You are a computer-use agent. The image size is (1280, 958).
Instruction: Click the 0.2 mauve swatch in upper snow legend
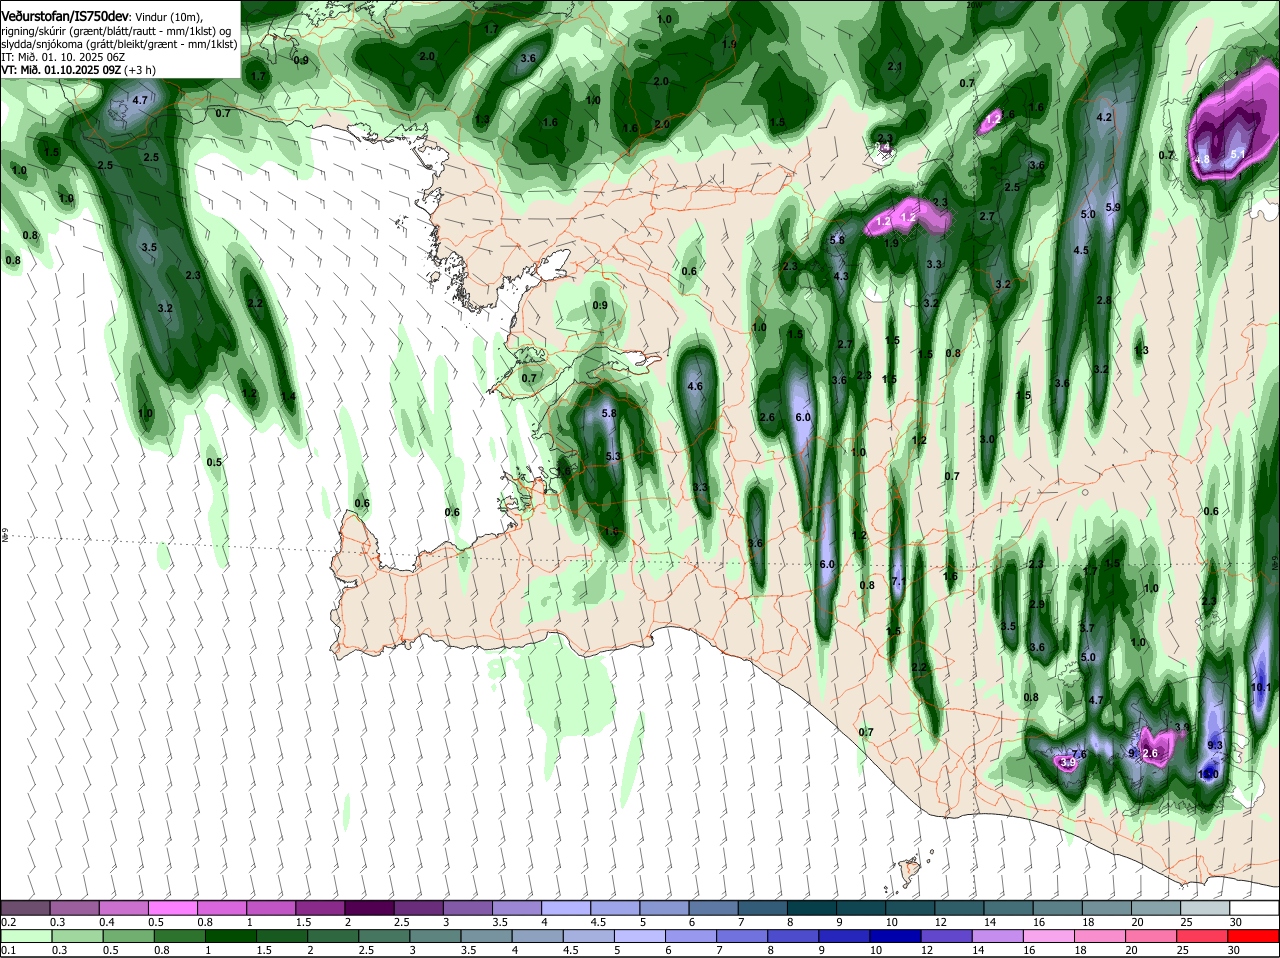(x=26, y=907)
